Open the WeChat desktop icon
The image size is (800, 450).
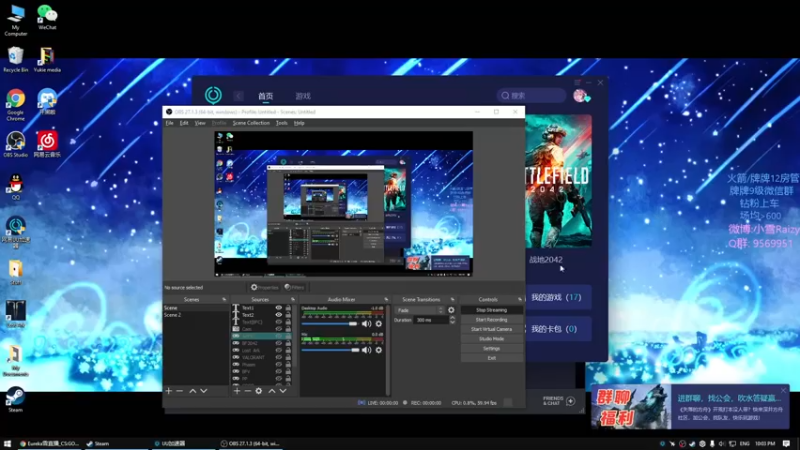[x=47, y=17]
